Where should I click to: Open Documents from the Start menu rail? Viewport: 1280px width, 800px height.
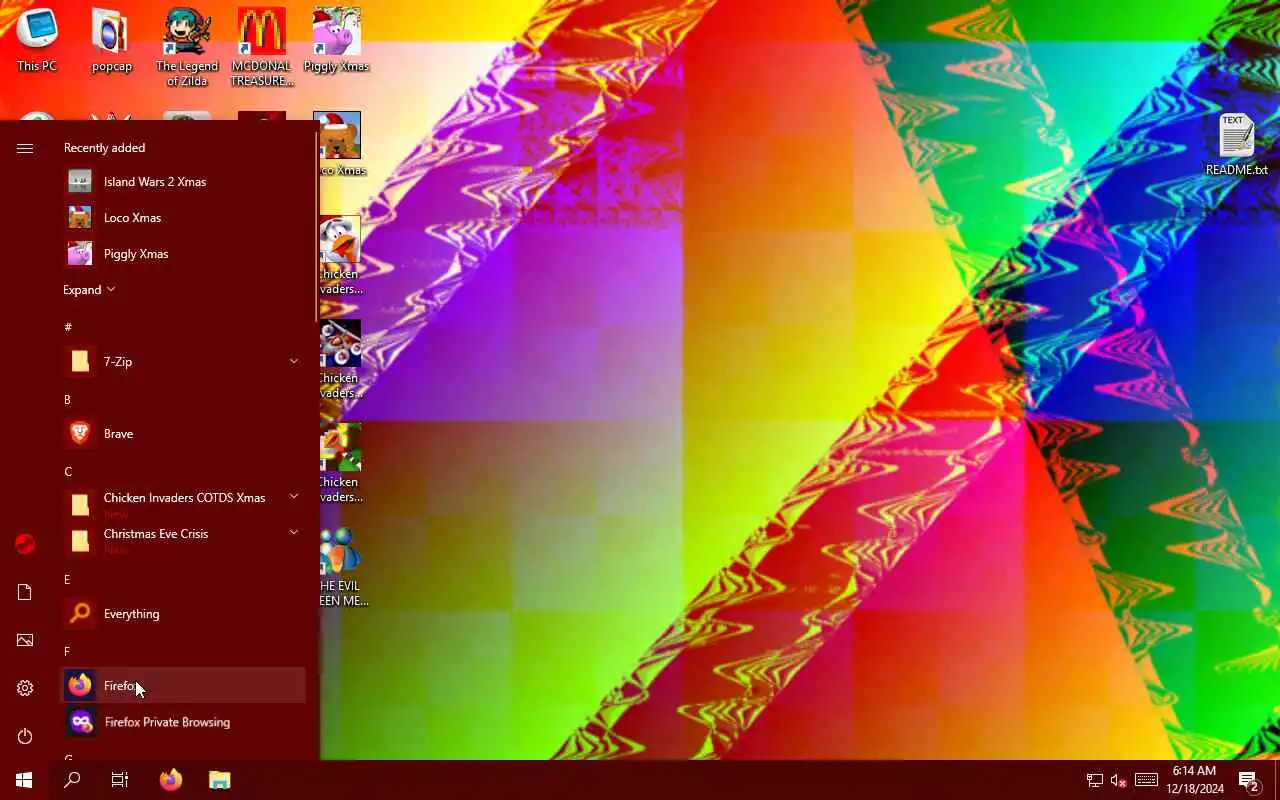(25, 592)
